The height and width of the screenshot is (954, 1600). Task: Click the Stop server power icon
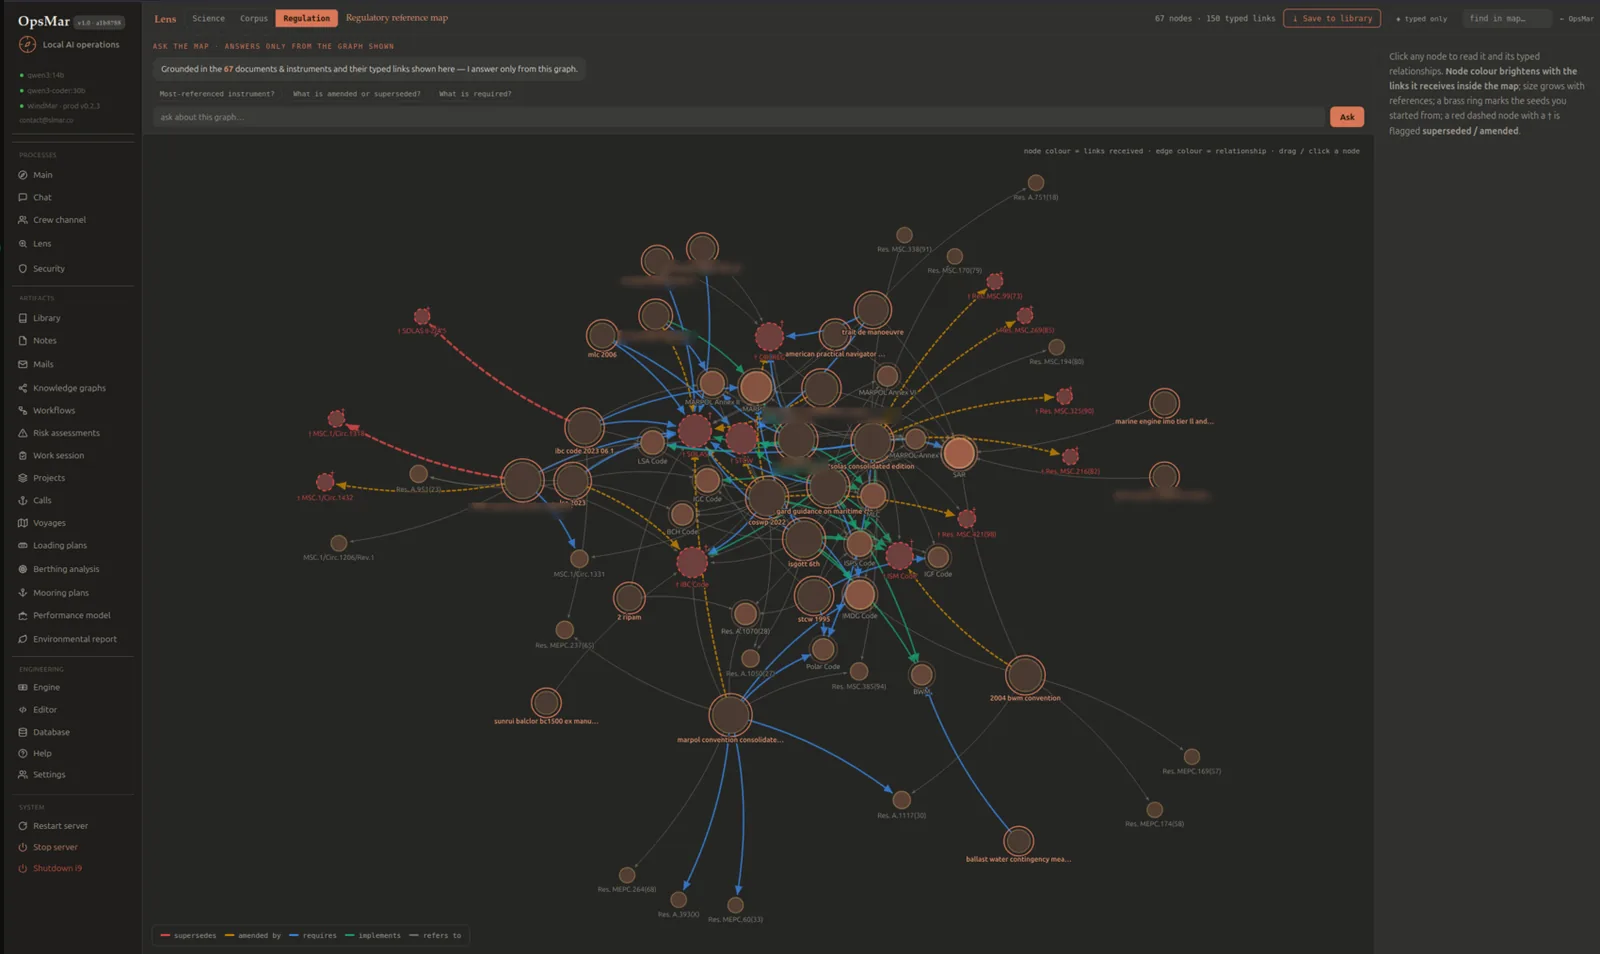23,847
